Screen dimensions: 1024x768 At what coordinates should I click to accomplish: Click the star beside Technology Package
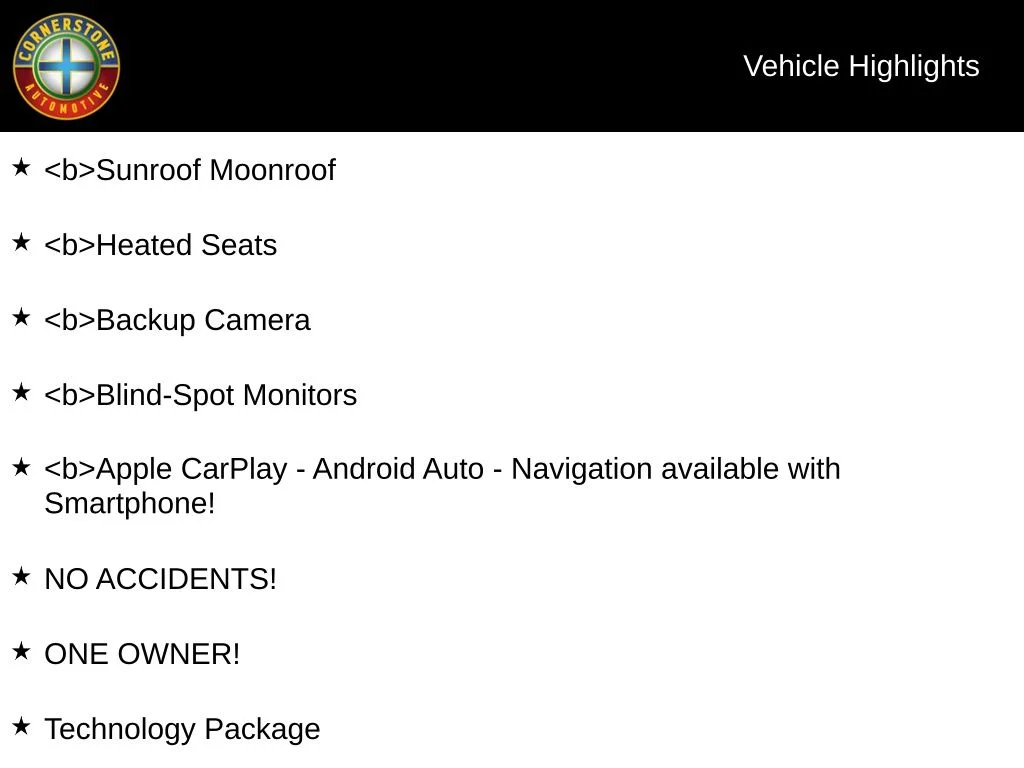[22, 726]
